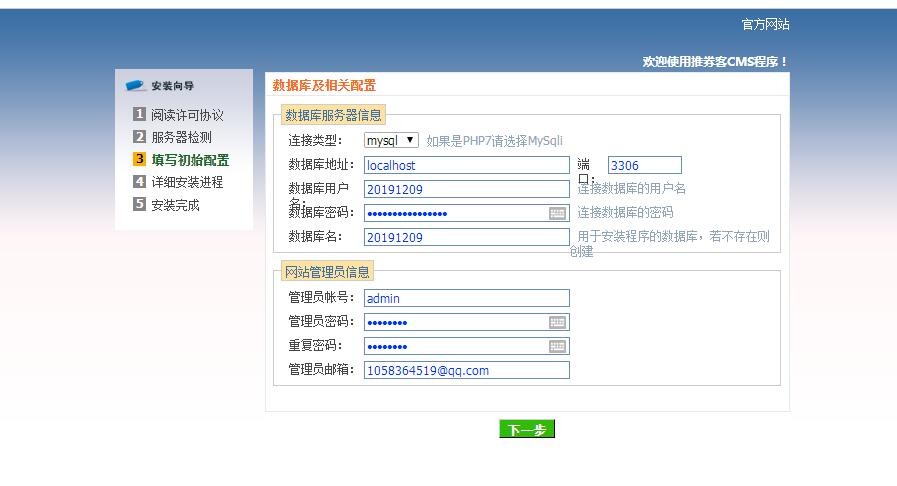Image resolution: width=897 pixels, height=486 pixels.
Task: Select step 5 安装完成
Action: [175, 205]
